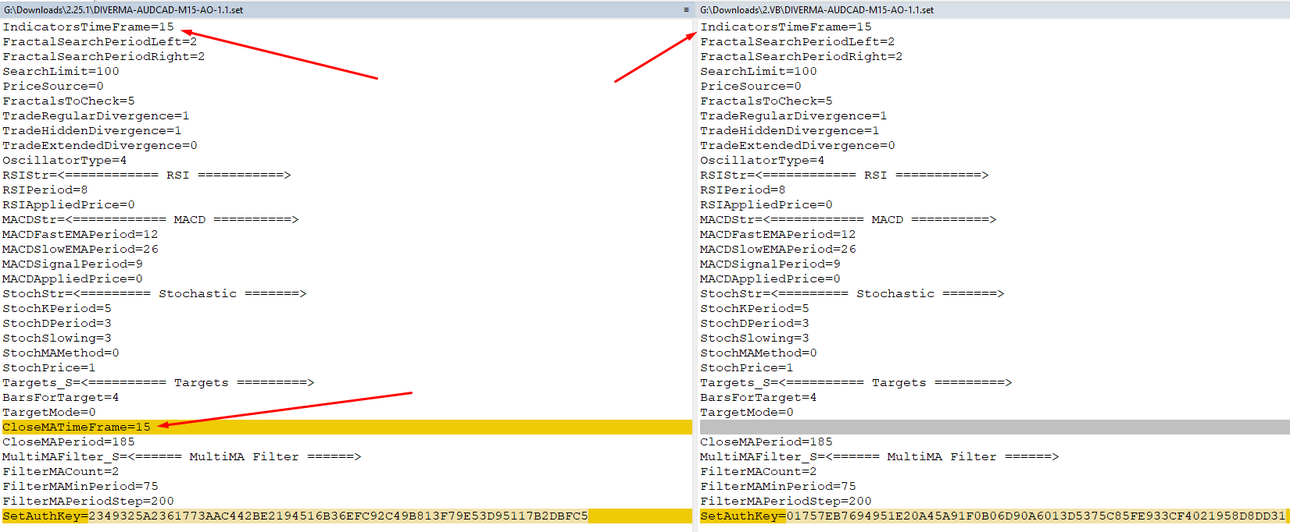Click SetAuthKey line starting 2349325A
This screenshot has width=1290, height=532.
pyautogui.click(x=346, y=516)
